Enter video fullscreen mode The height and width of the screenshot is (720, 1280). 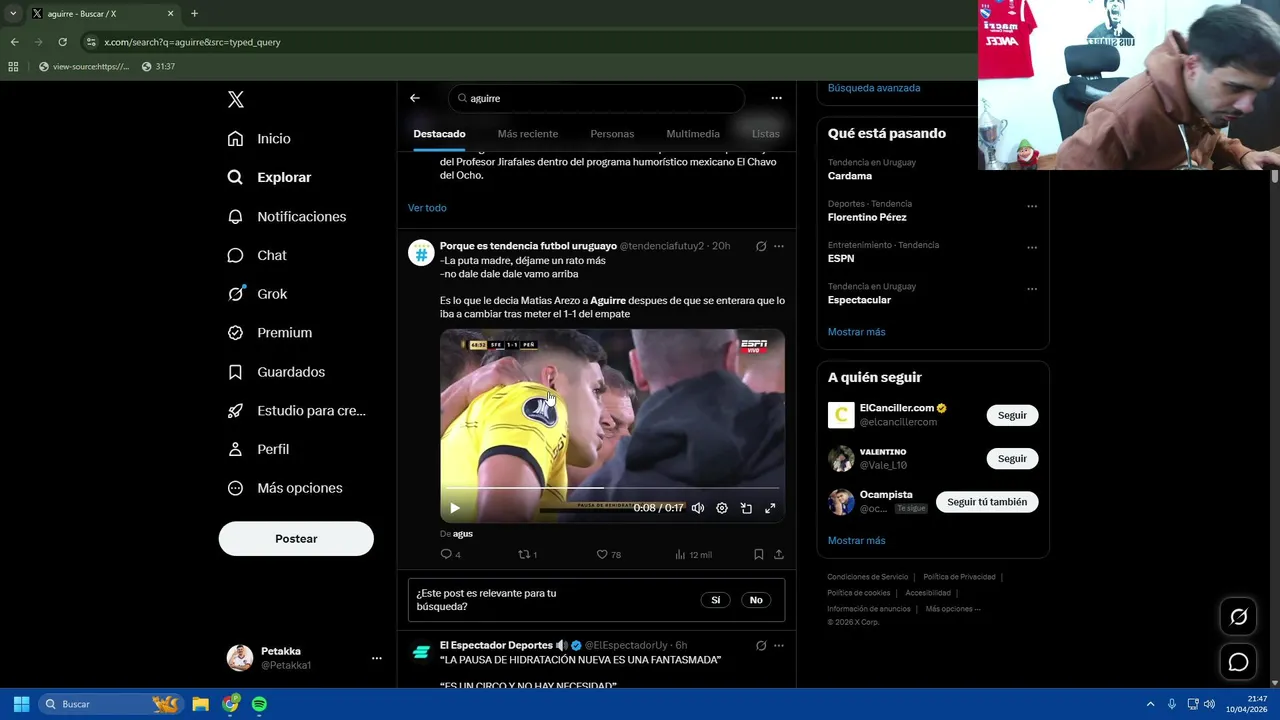point(770,508)
